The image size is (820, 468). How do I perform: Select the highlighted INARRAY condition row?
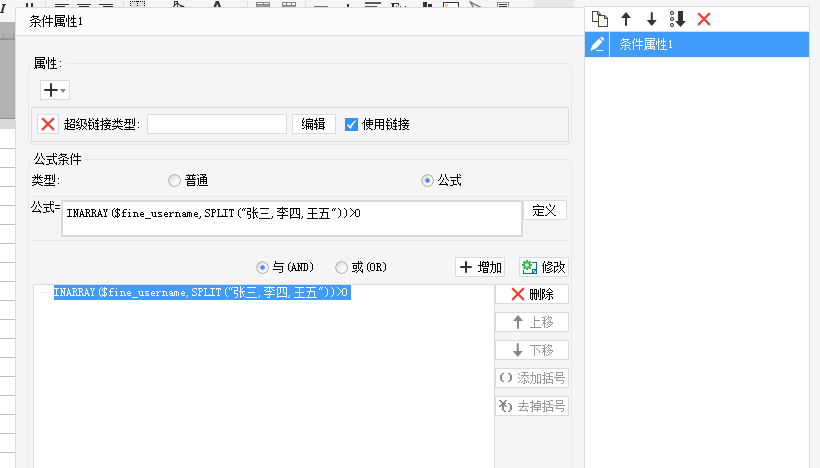[x=202, y=292]
